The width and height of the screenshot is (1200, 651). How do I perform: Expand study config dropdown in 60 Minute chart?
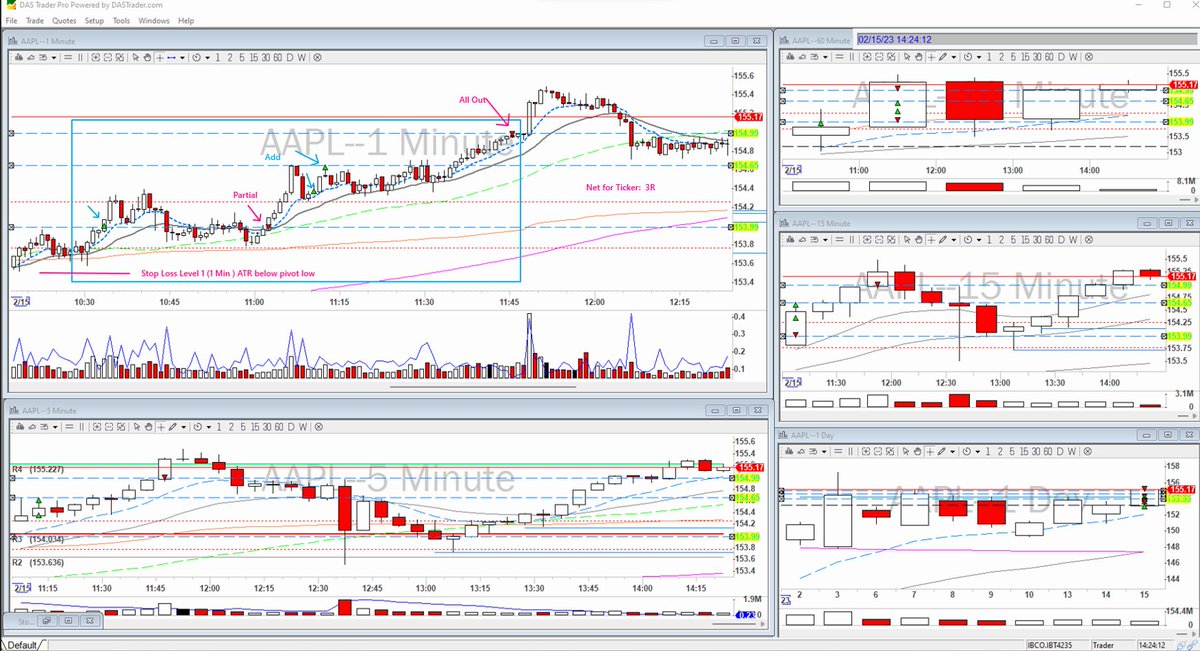point(825,58)
